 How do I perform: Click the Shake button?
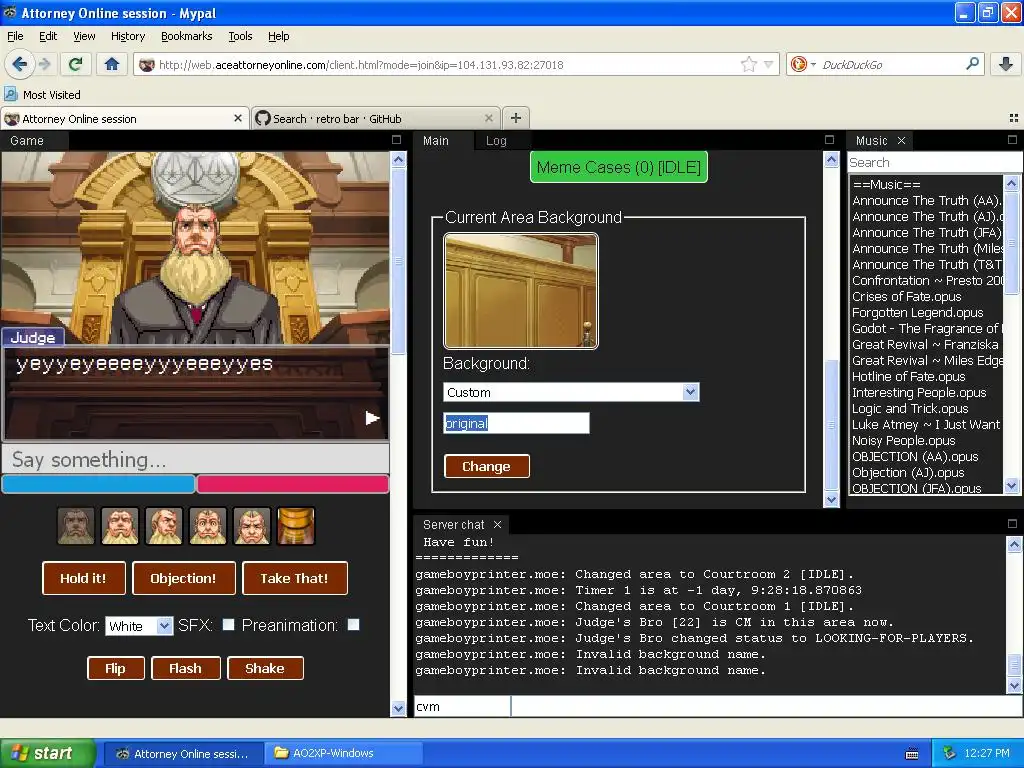[265, 668]
